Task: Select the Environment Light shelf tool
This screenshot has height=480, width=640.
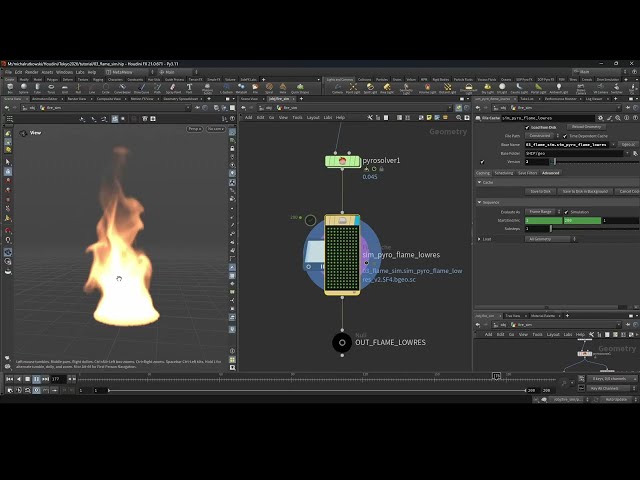Action: (x=469, y=88)
